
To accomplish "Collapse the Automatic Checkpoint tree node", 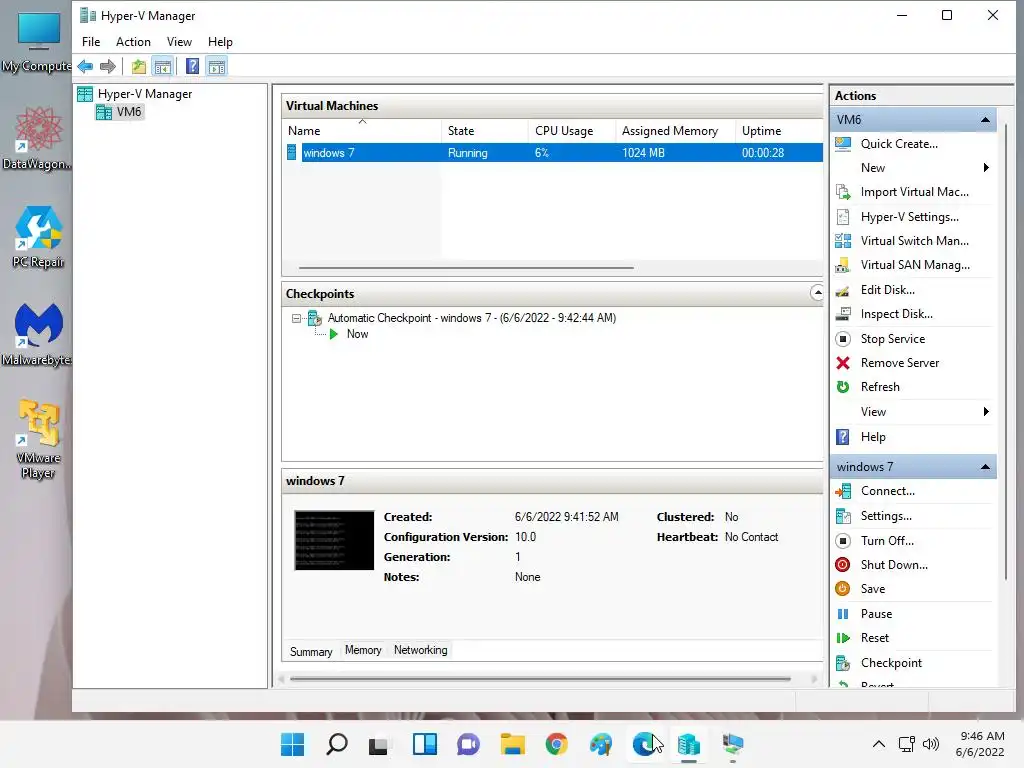I will (296, 319).
